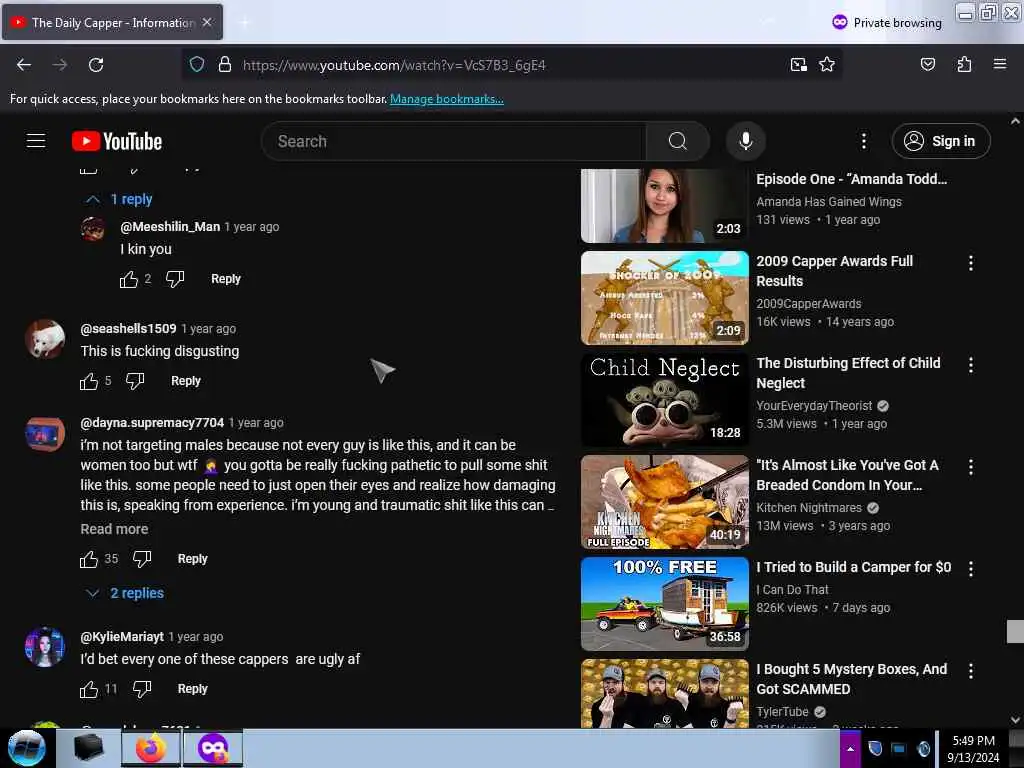1024x768 pixels.
Task: Open Firefox from the taskbar
Action: click(151, 748)
